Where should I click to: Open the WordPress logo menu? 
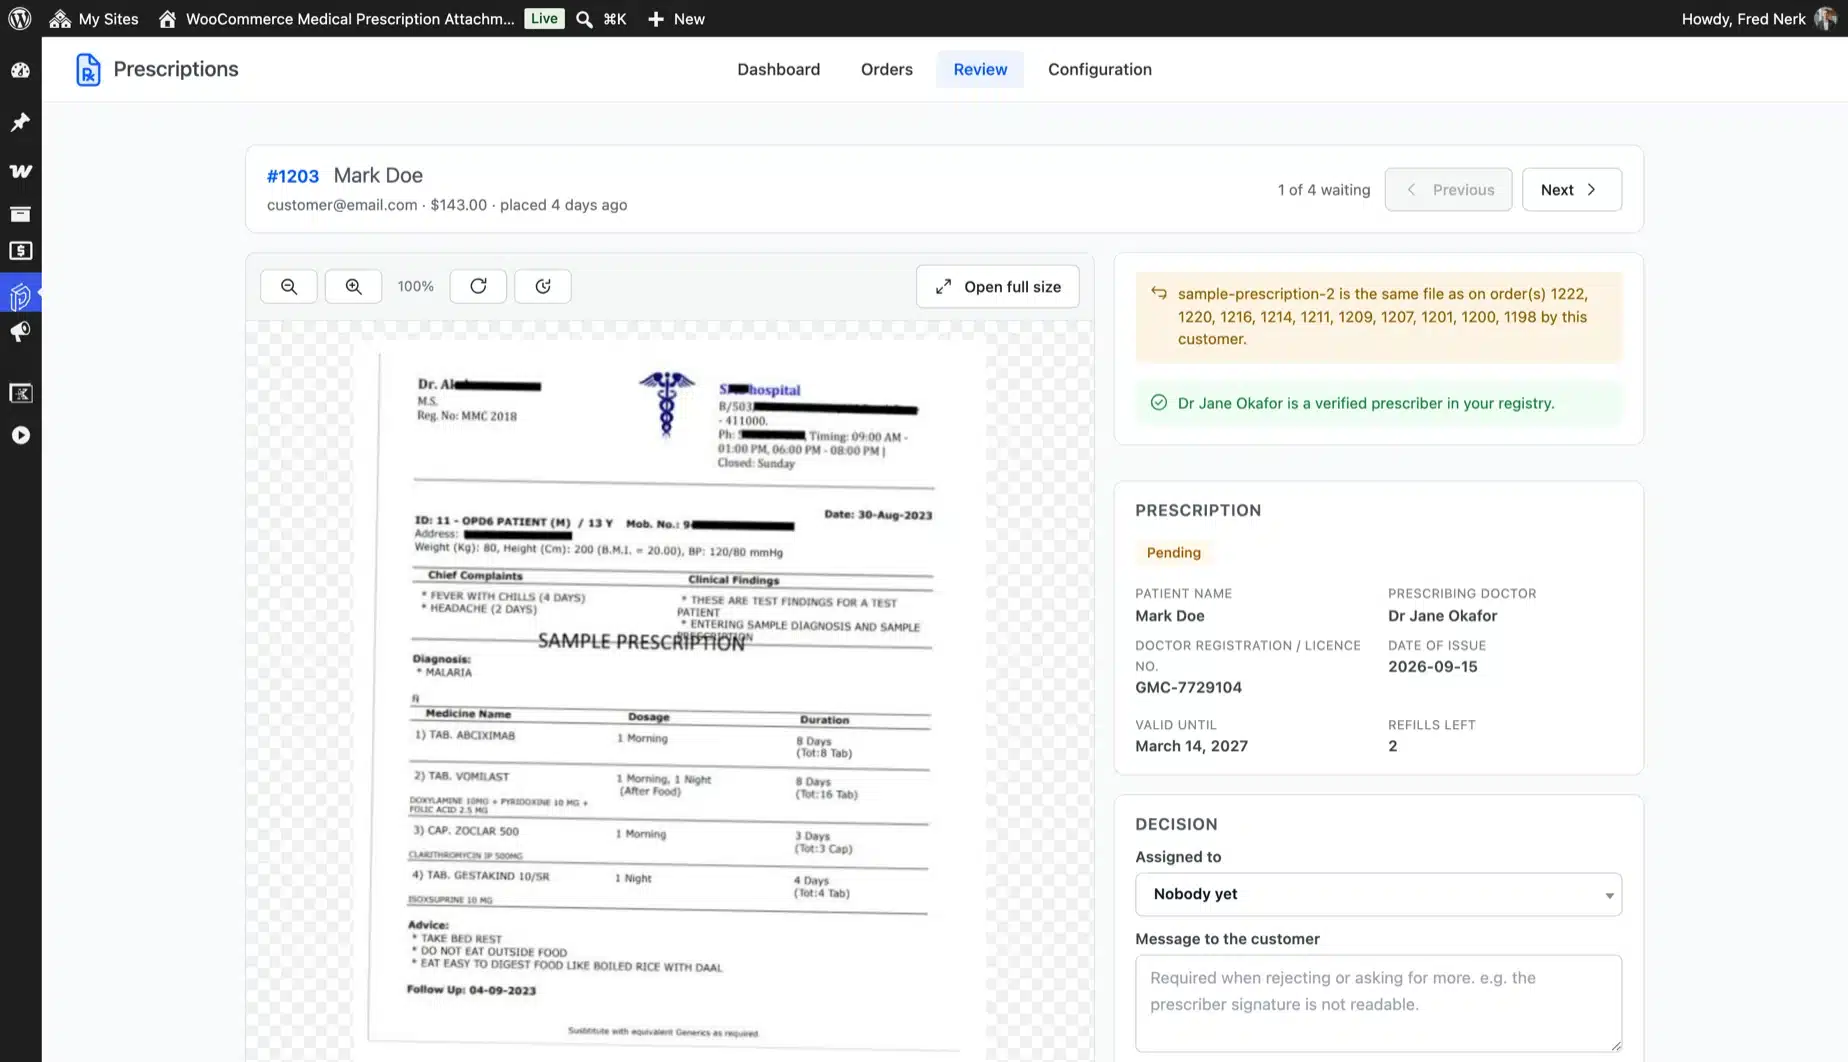[20, 18]
